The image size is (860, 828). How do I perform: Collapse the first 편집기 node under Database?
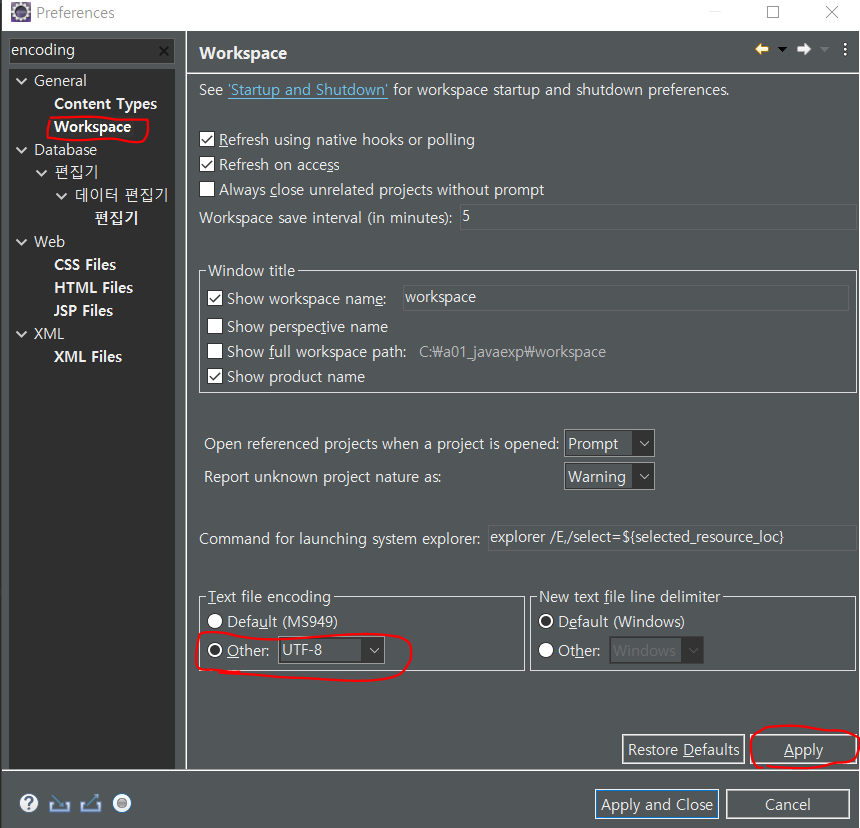[x=42, y=173]
